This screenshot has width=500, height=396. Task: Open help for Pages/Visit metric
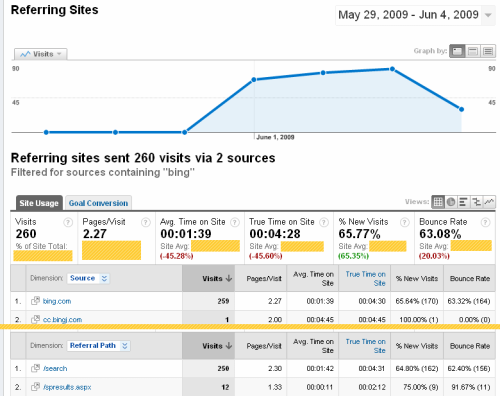point(146,222)
